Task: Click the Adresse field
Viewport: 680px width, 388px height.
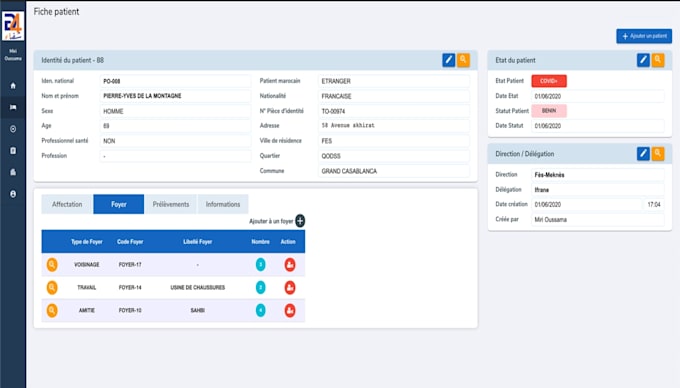Action: [394, 126]
